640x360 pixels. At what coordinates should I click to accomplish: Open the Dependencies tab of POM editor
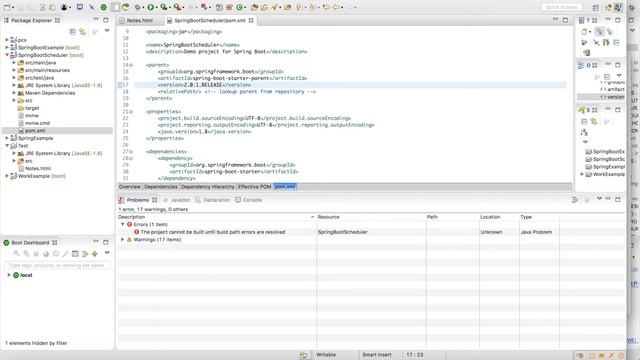pyautogui.click(x=161, y=187)
